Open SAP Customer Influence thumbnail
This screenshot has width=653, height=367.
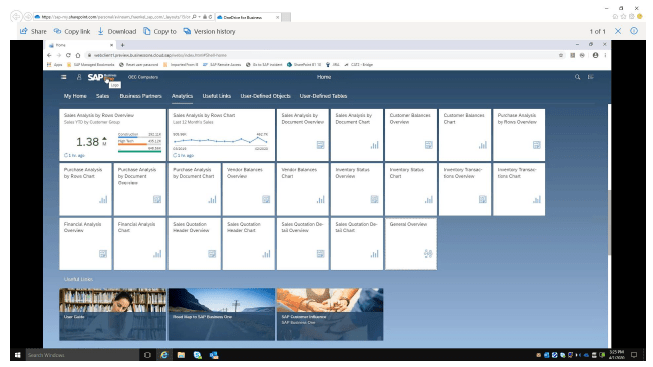click(330, 315)
